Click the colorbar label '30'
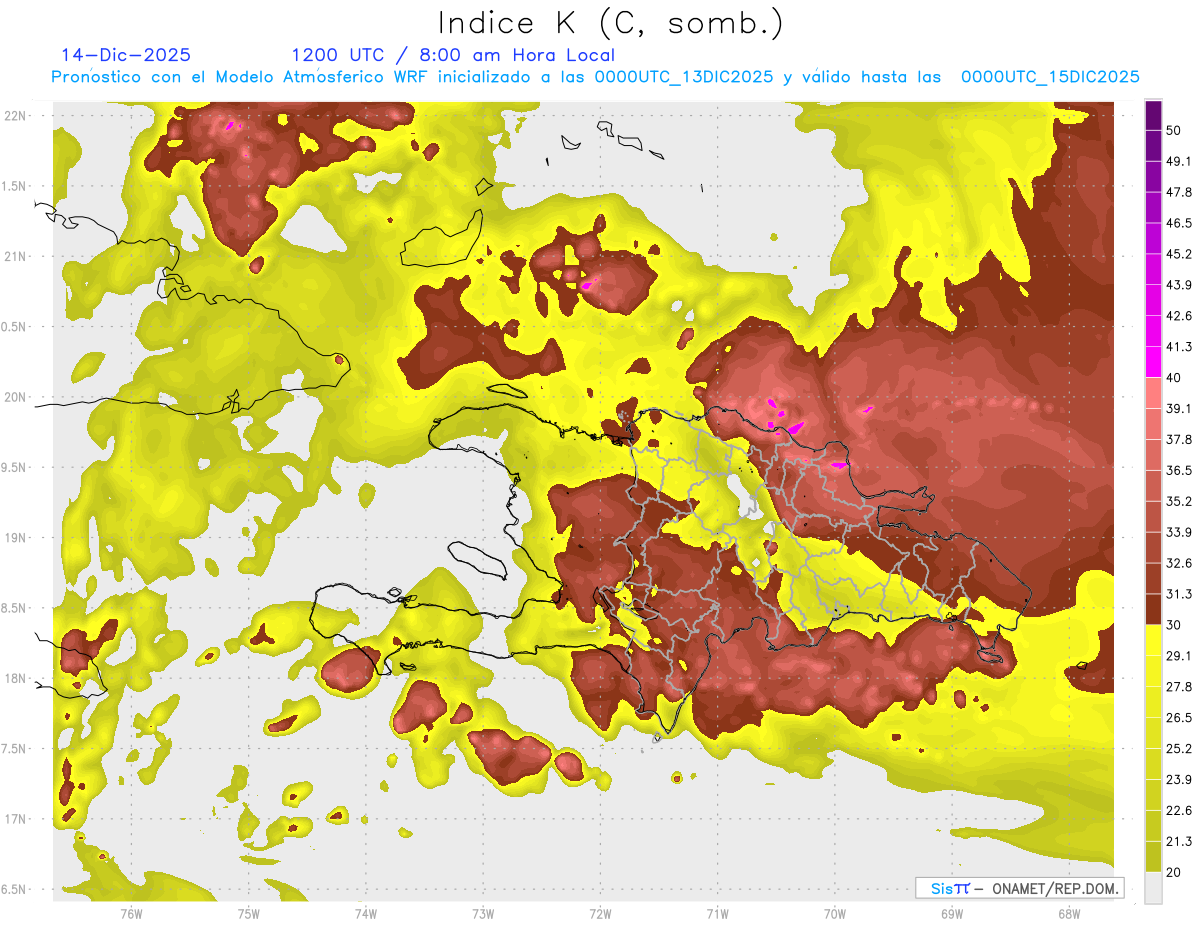 [1174, 625]
